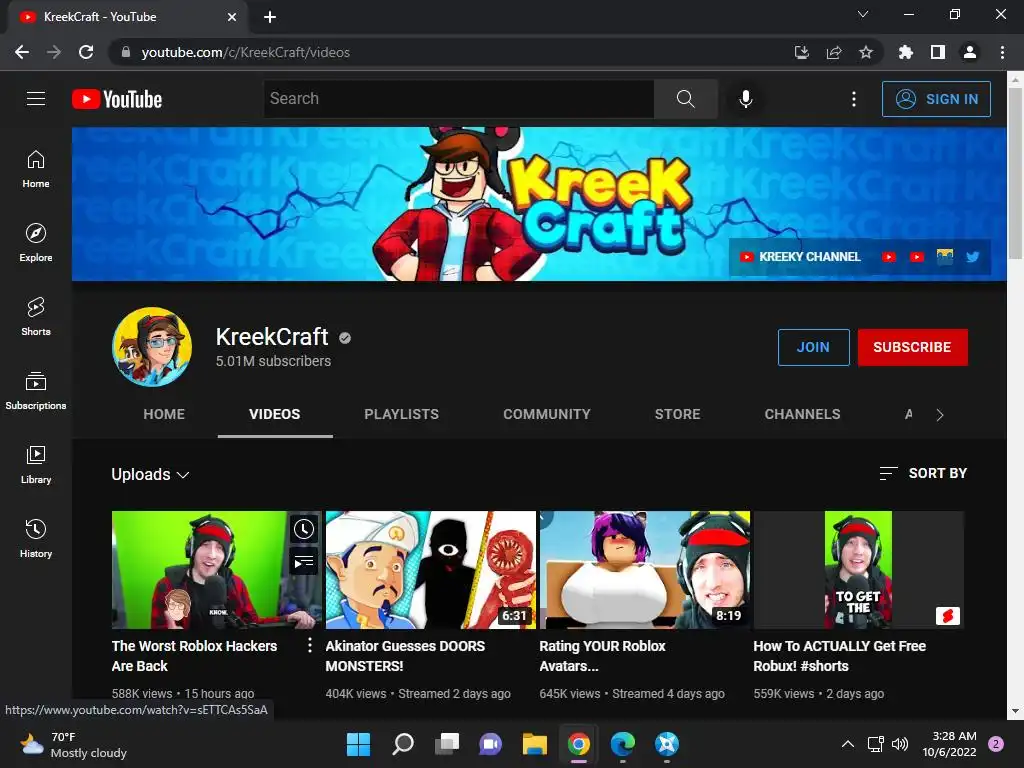
Task: Click the browser address bar URL
Action: [246, 52]
